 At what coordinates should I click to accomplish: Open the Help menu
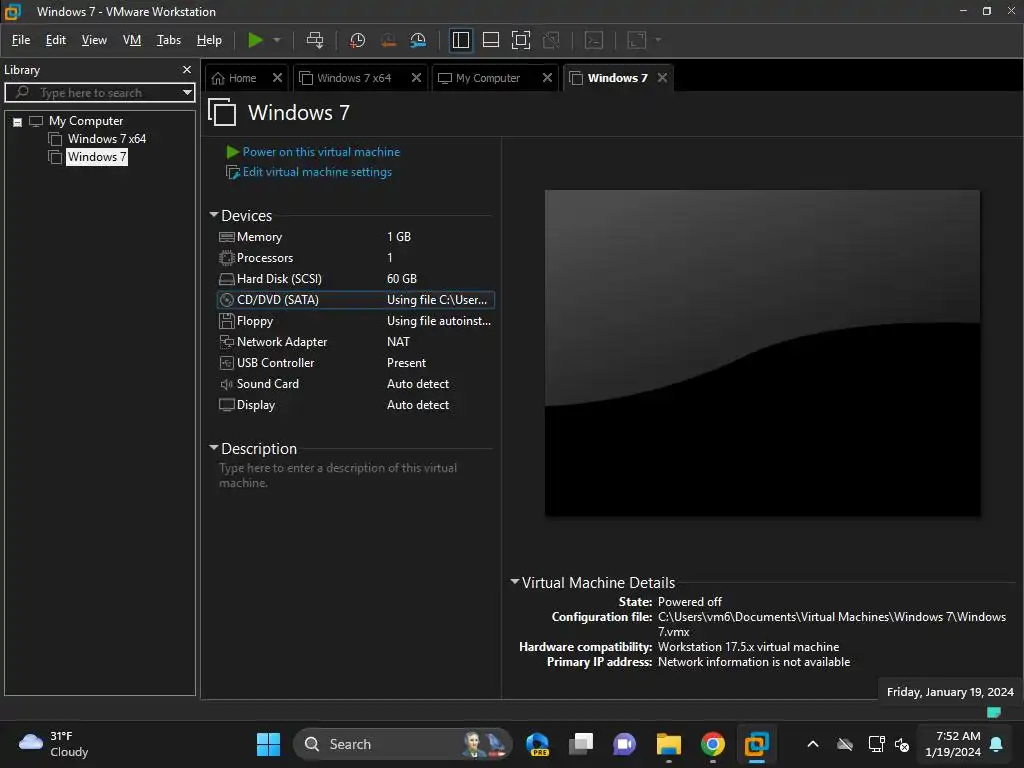click(209, 40)
